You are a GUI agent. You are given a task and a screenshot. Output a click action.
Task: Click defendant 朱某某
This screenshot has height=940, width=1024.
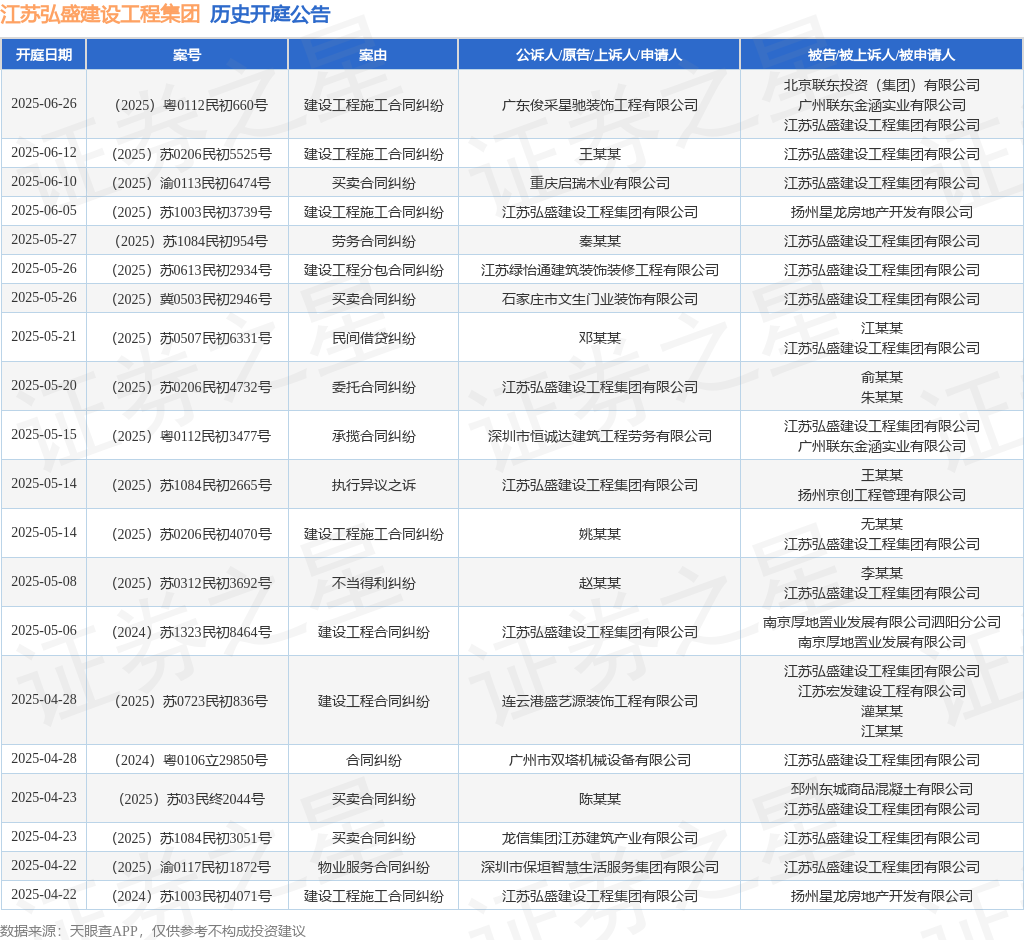coord(882,397)
